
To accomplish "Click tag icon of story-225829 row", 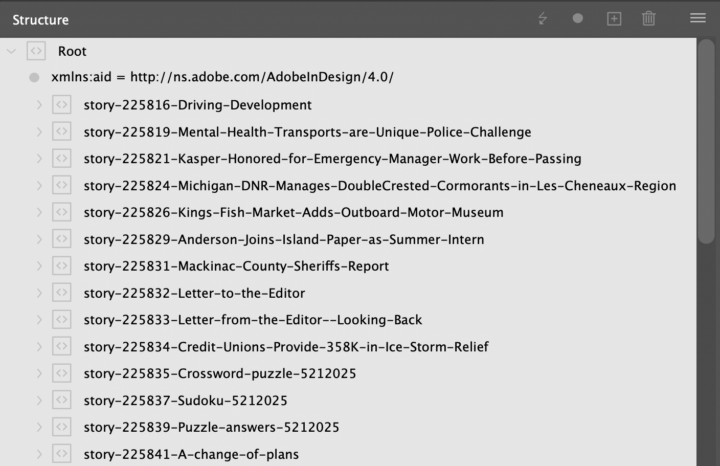I will click(x=62, y=239).
